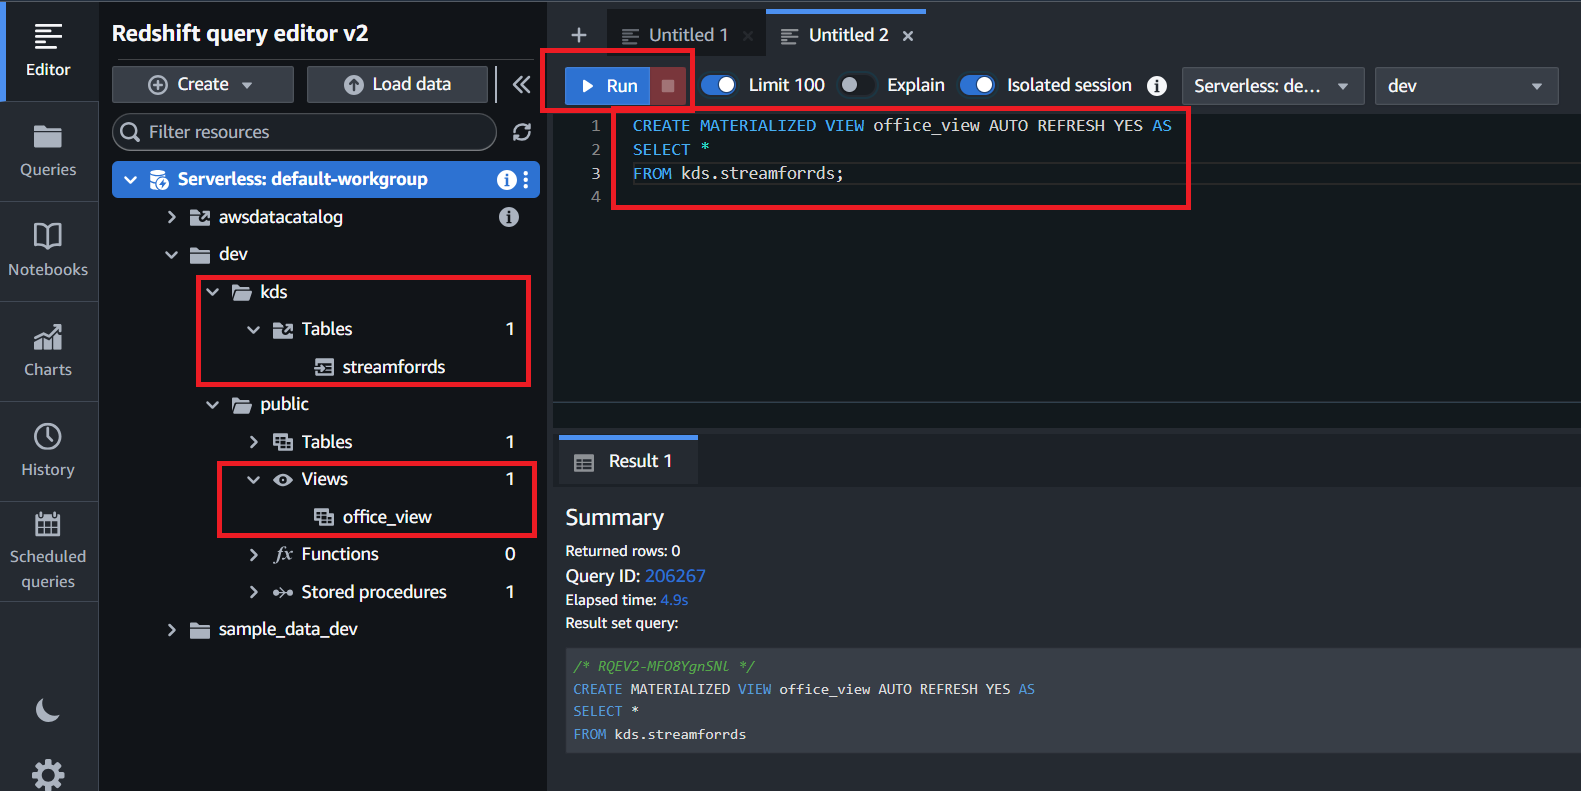Select the Result 1 tab
This screenshot has width=1581, height=791.
628,461
